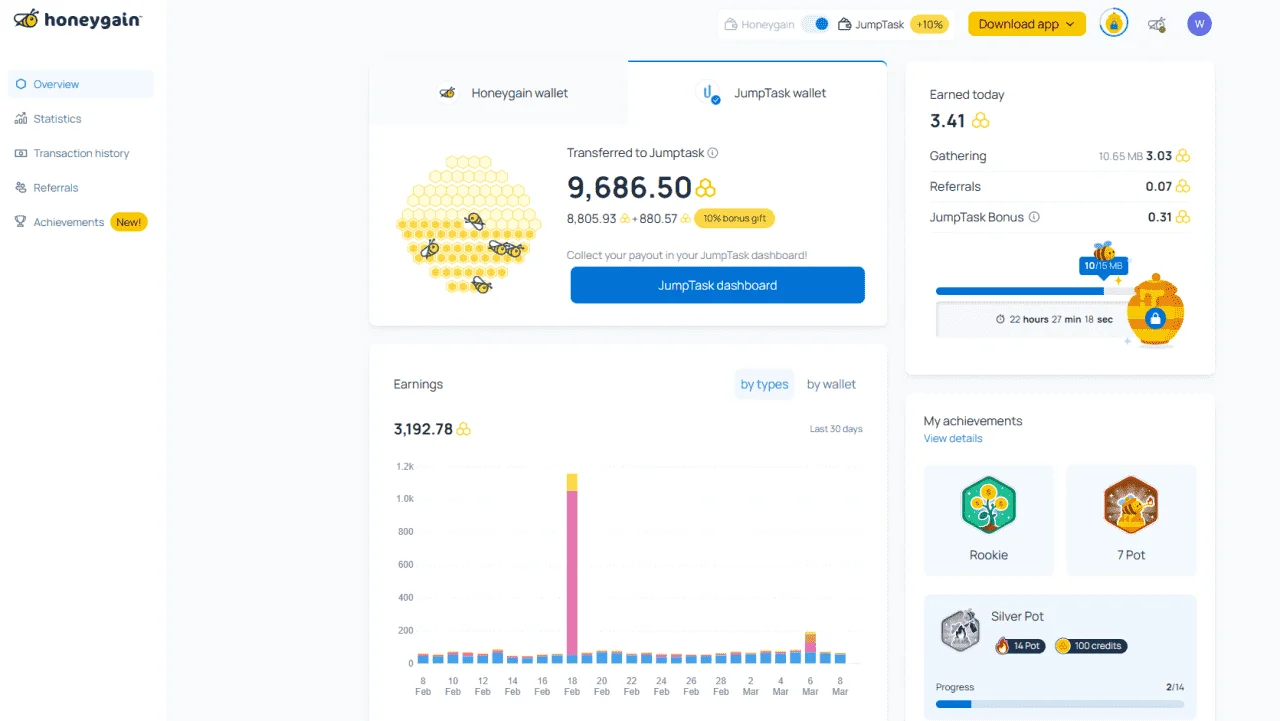Click the countdown clock icon
The image size is (1280, 721).
click(x=1000, y=320)
